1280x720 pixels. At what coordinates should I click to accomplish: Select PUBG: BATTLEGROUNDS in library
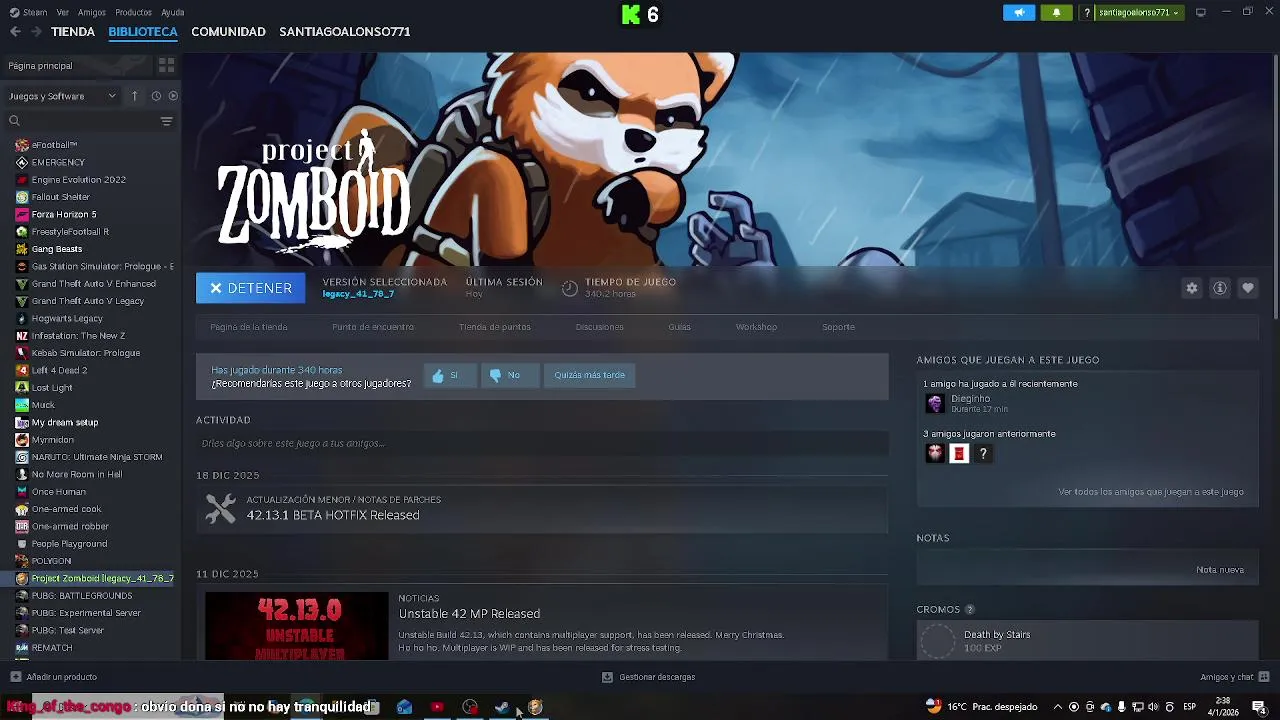[x=82, y=596]
